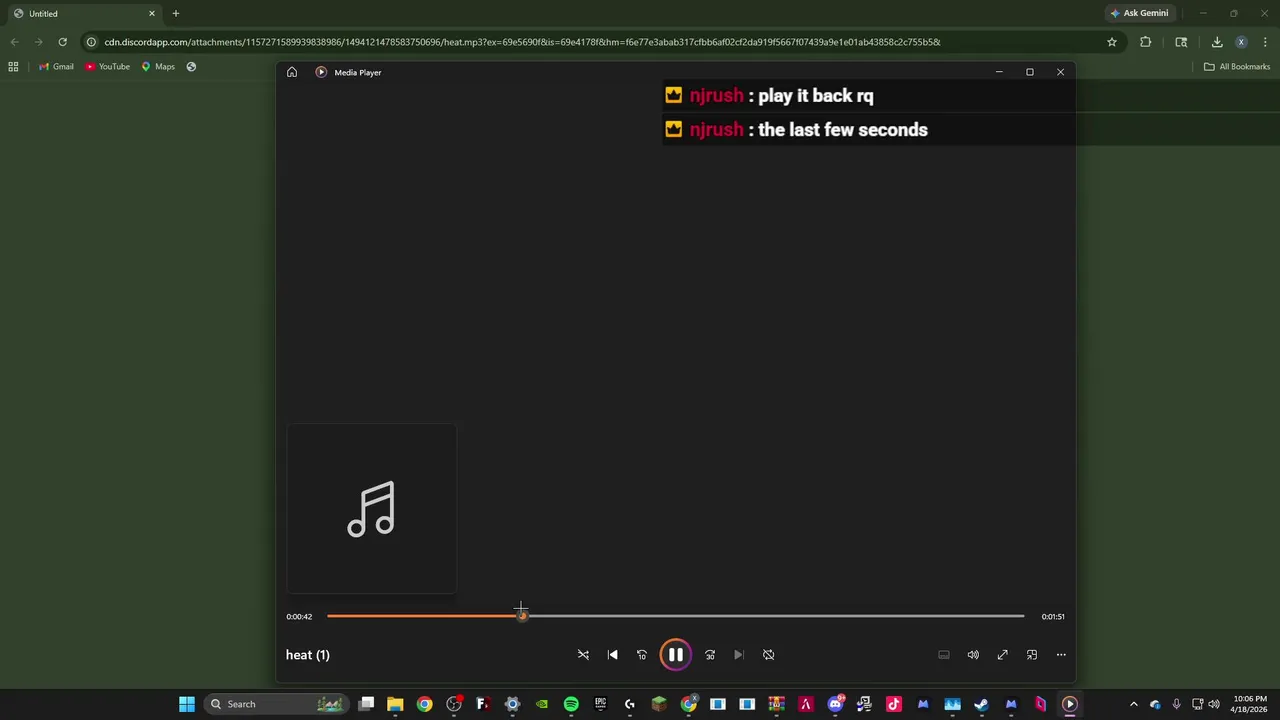The width and height of the screenshot is (1280, 720).
Task: Click the microphone tray icon
Action: coord(1176,704)
